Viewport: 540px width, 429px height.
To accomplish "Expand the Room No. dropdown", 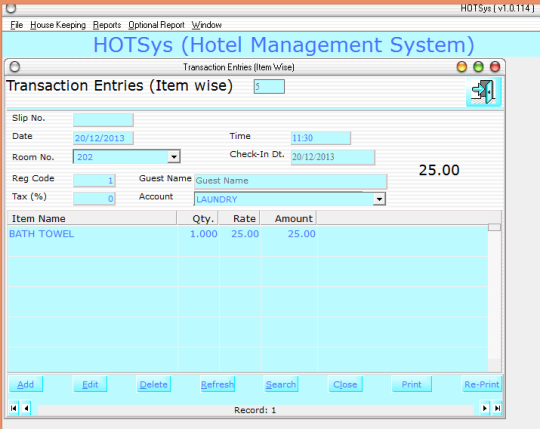I will point(174,157).
